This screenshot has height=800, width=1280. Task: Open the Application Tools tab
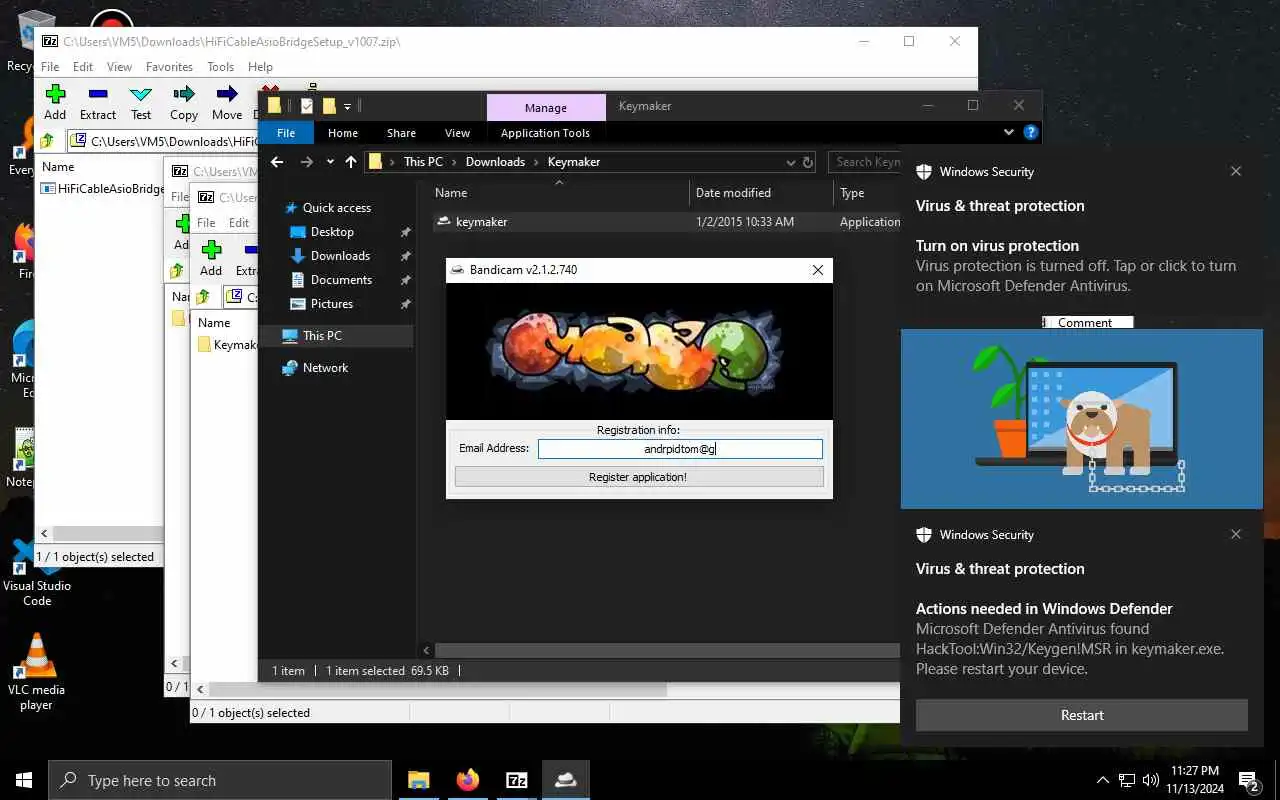click(545, 133)
